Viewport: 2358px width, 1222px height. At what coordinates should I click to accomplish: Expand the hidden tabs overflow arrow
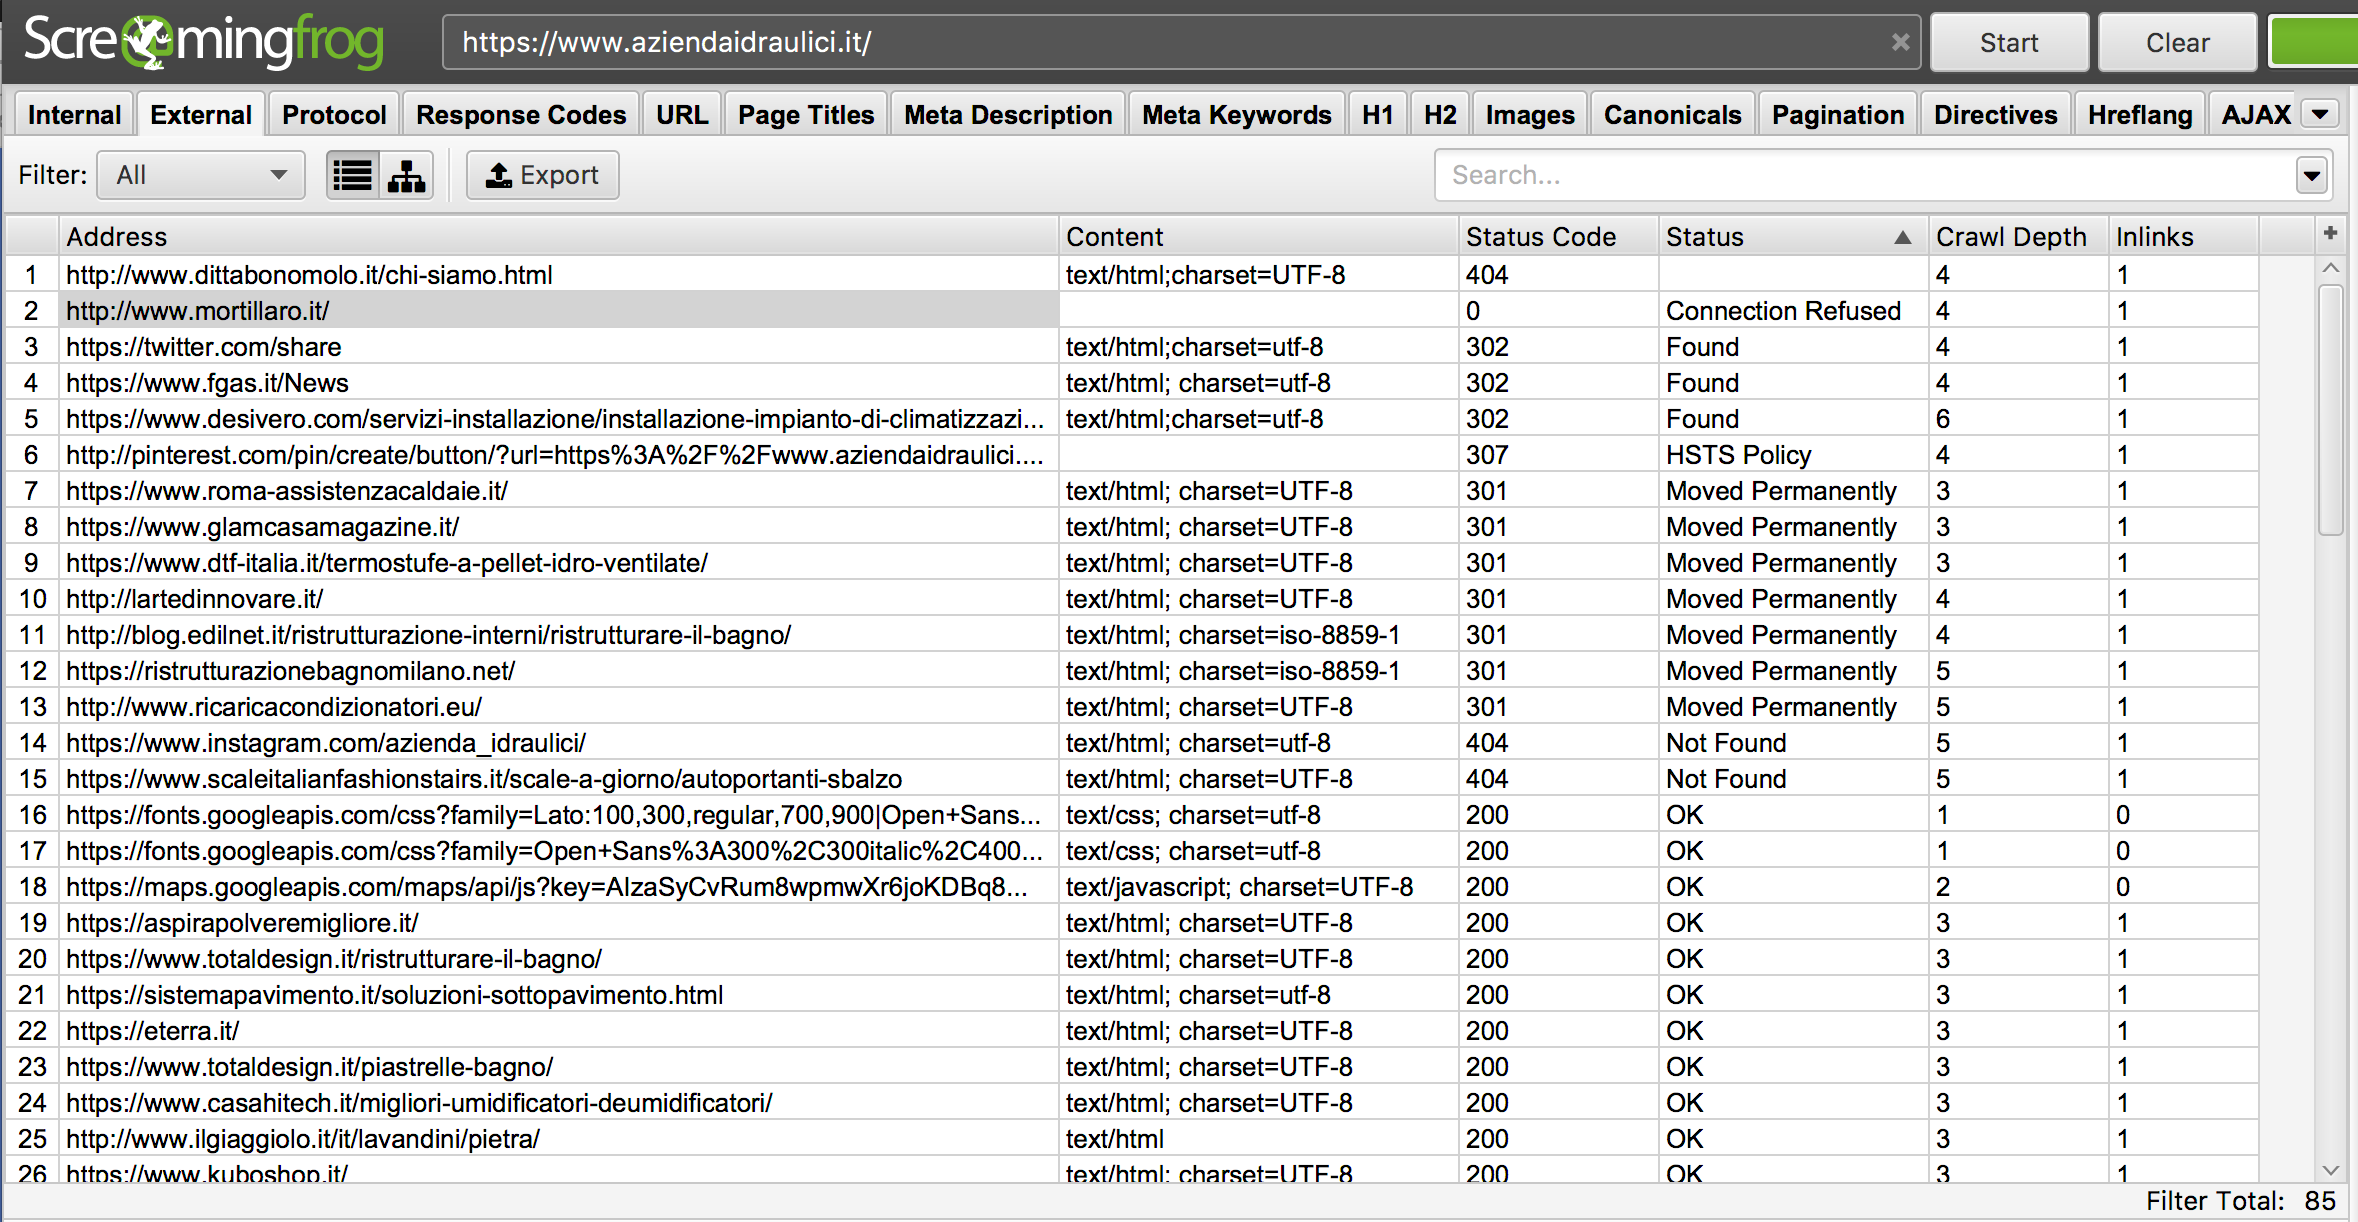2320,114
